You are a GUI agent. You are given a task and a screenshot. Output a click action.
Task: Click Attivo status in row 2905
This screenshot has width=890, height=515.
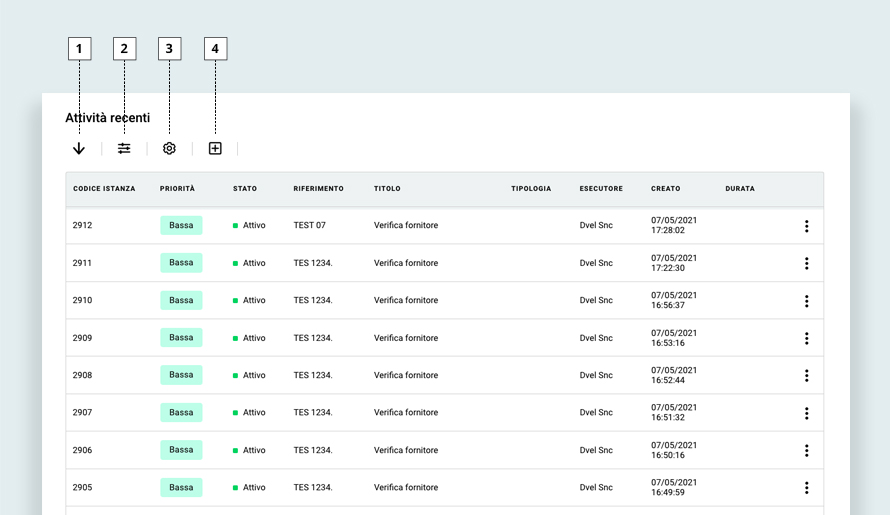click(249, 488)
